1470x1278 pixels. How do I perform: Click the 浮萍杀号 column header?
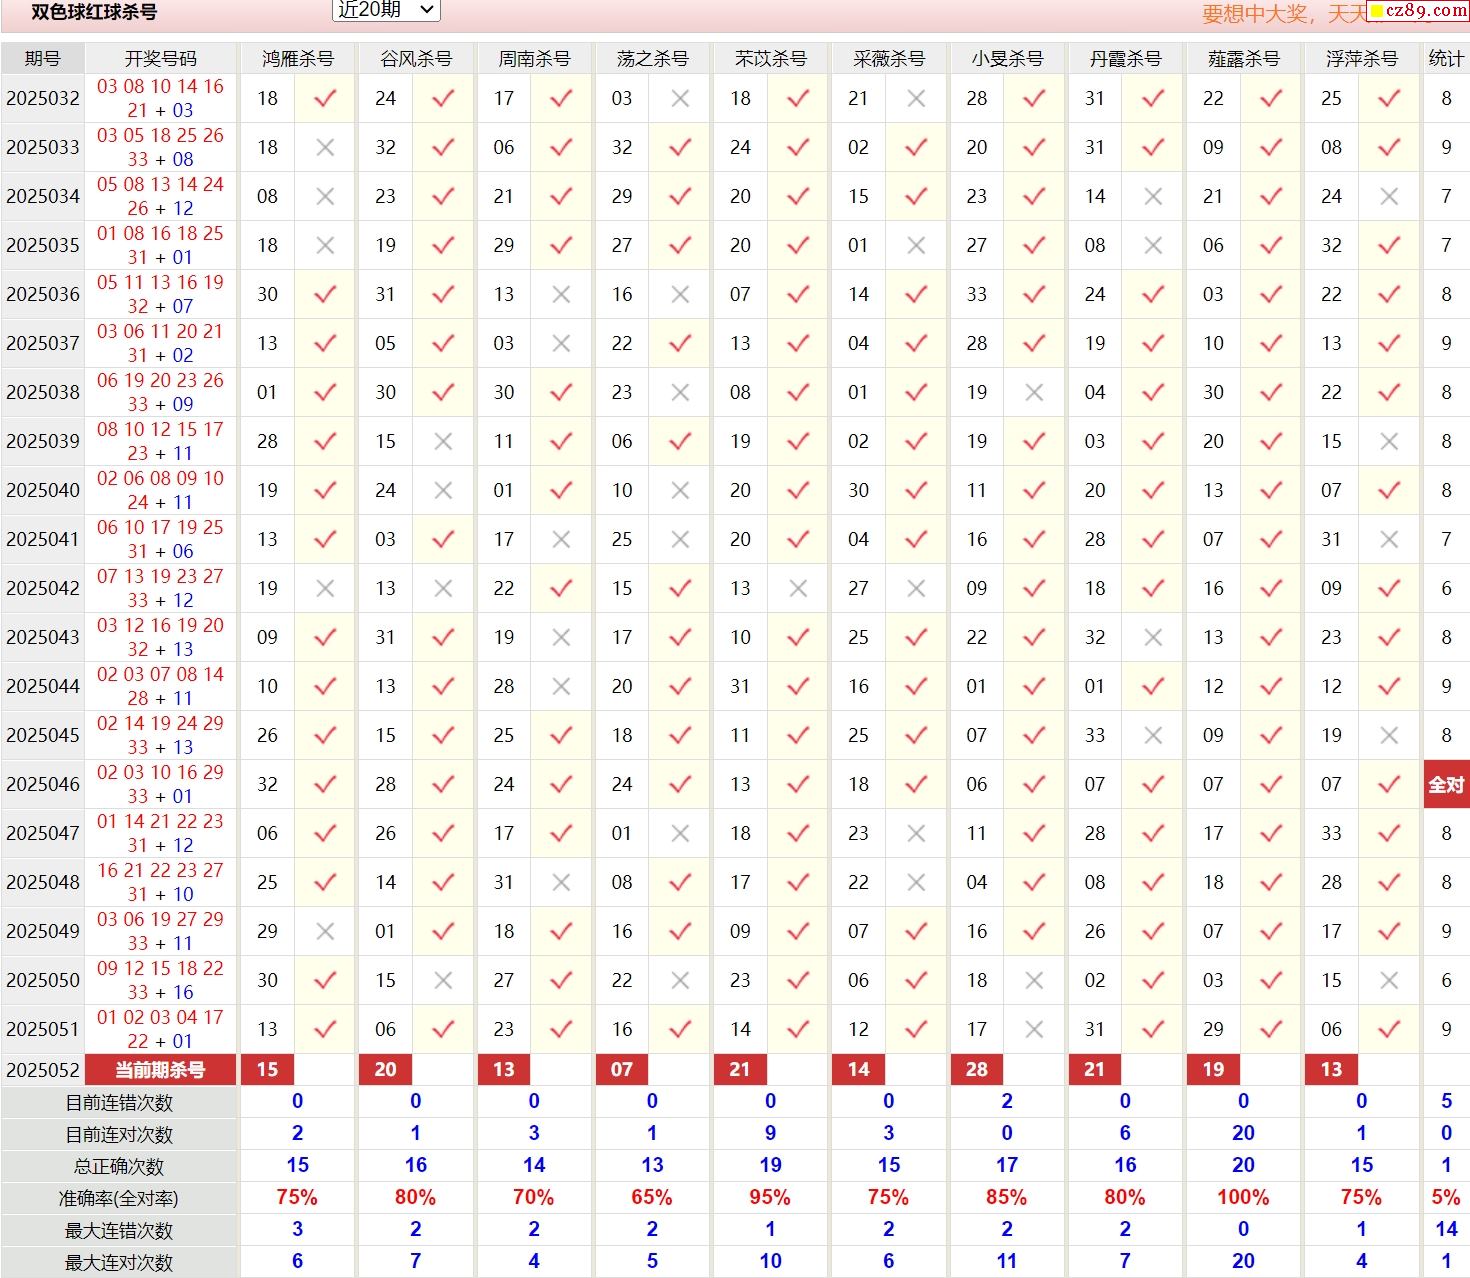1361,58
